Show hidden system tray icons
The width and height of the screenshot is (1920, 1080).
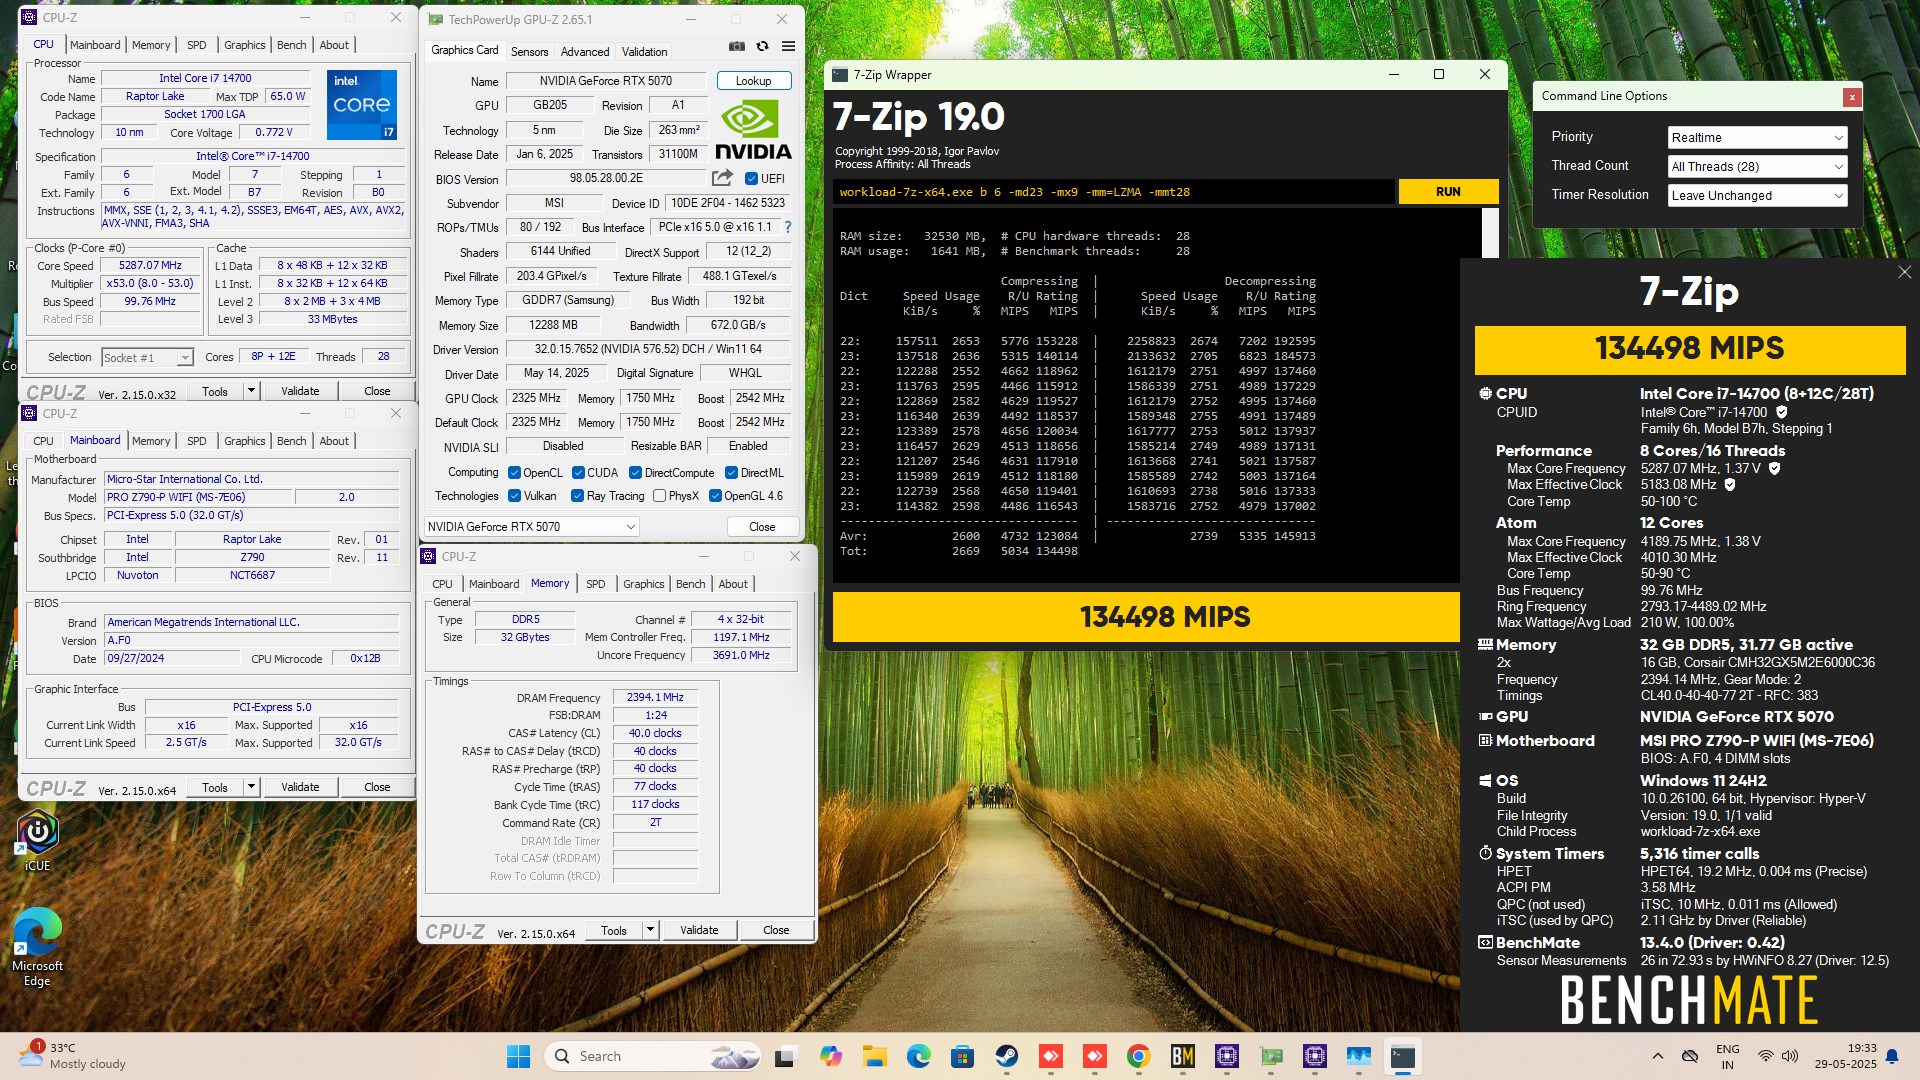click(x=1657, y=1056)
